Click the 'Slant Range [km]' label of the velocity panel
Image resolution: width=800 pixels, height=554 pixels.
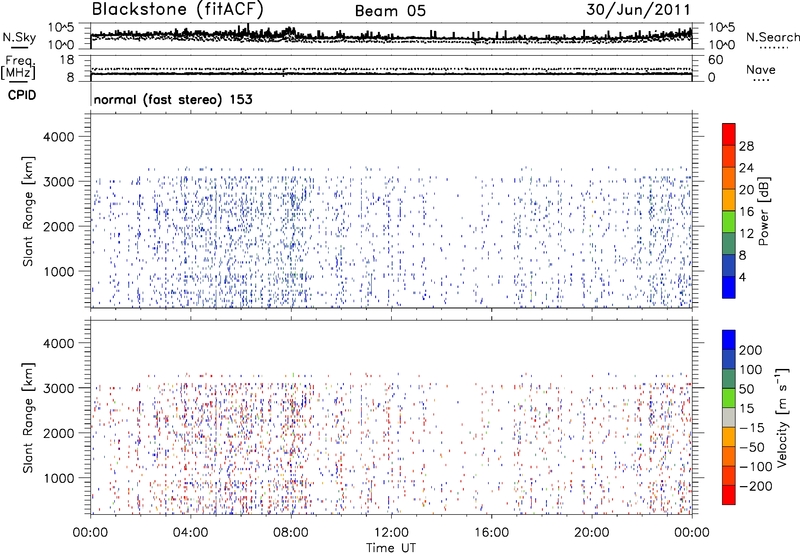[x=28, y=417]
